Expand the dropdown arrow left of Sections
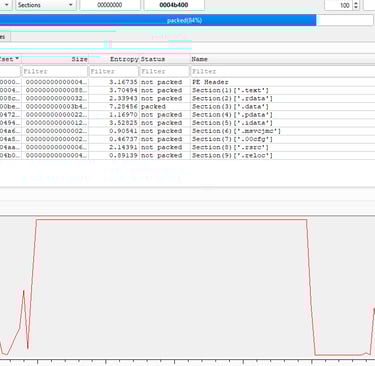Image resolution: width=375 pixels, height=366 pixels. point(6,5)
